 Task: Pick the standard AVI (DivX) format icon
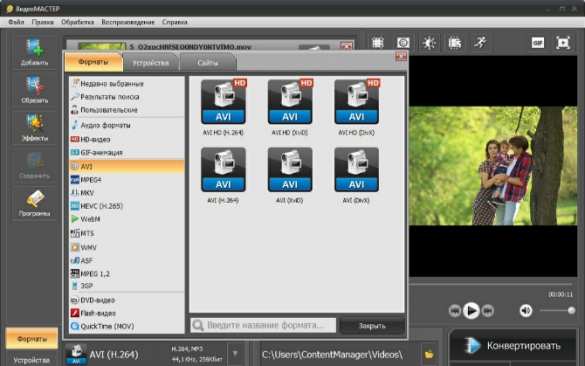coord(357,170)
